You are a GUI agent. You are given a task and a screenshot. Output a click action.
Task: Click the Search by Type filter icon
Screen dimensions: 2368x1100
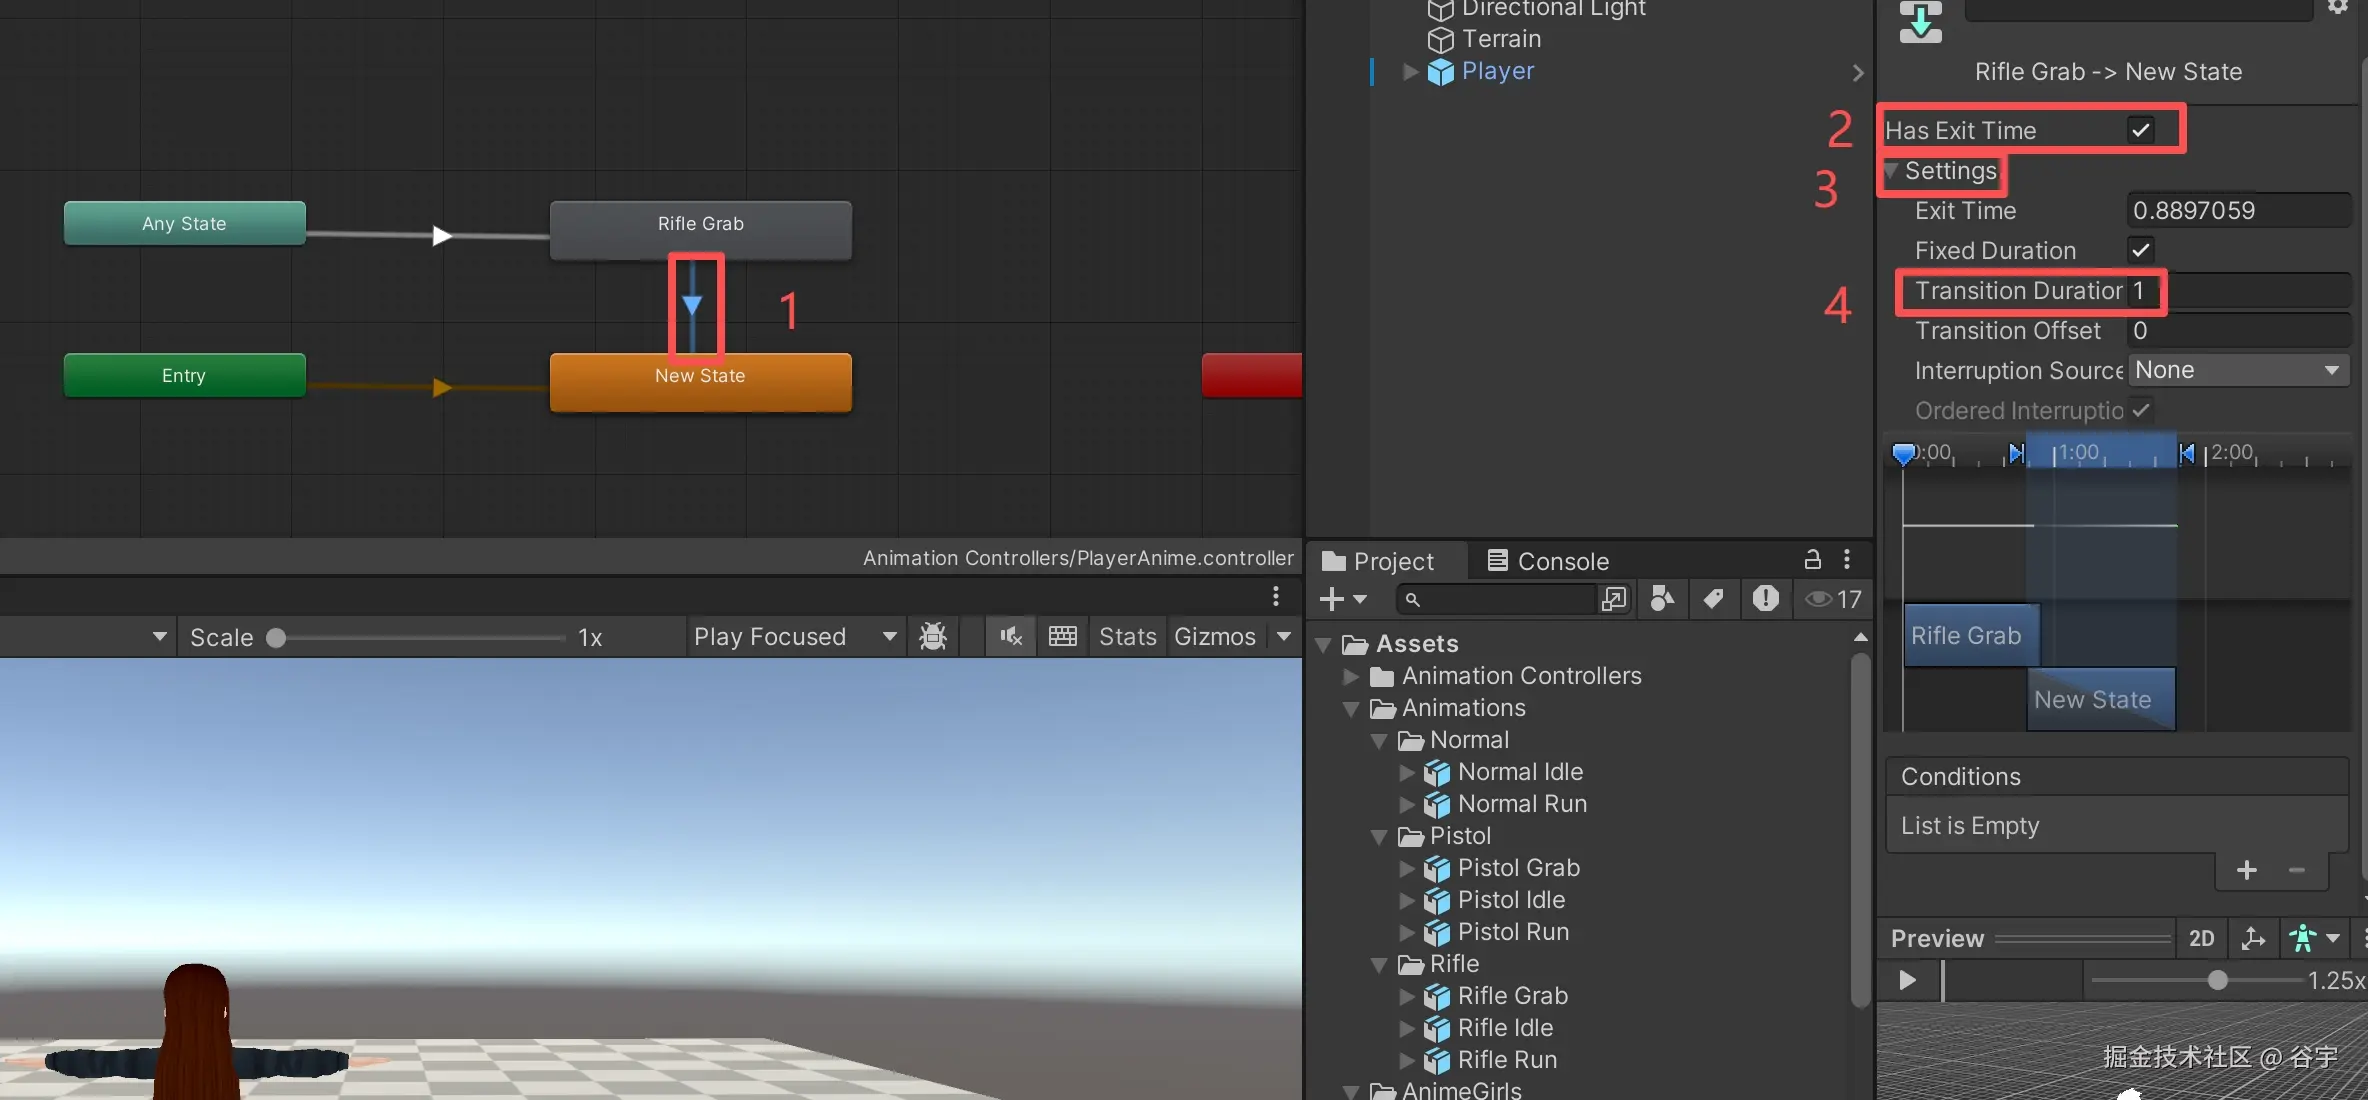1662,598
